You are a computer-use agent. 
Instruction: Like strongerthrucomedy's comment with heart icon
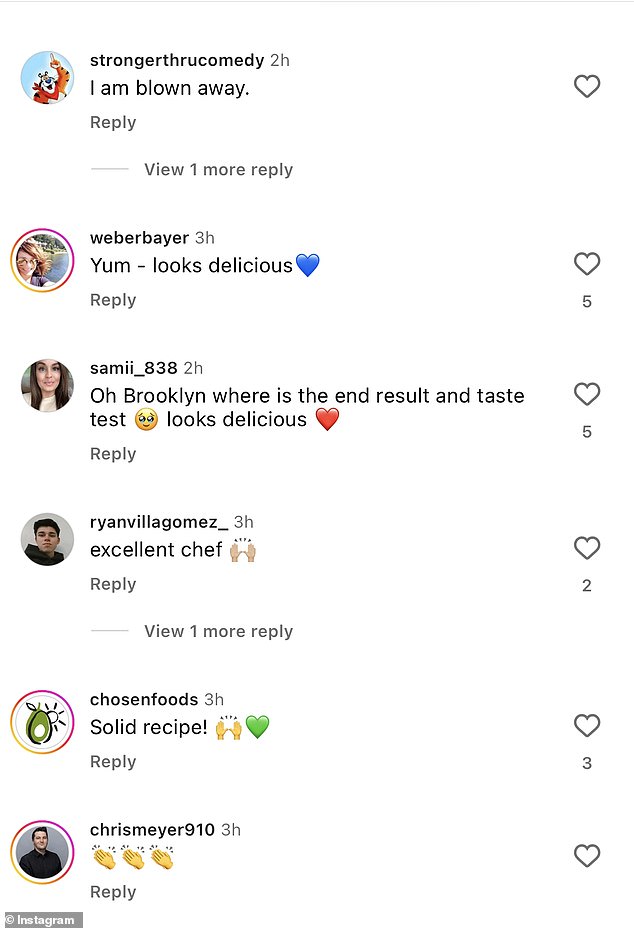[587, 86]
